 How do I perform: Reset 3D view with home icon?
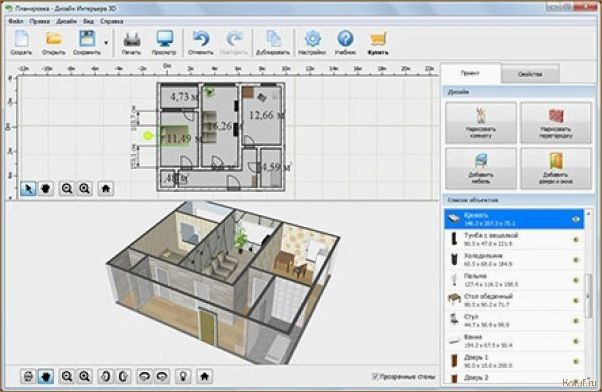coord(204,376)
